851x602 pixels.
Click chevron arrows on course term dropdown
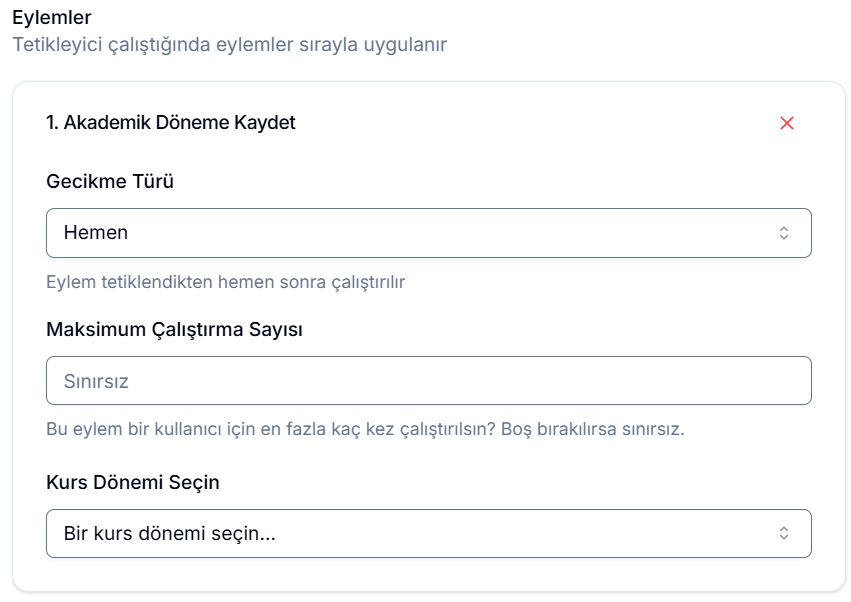click(x=784, y=533)
